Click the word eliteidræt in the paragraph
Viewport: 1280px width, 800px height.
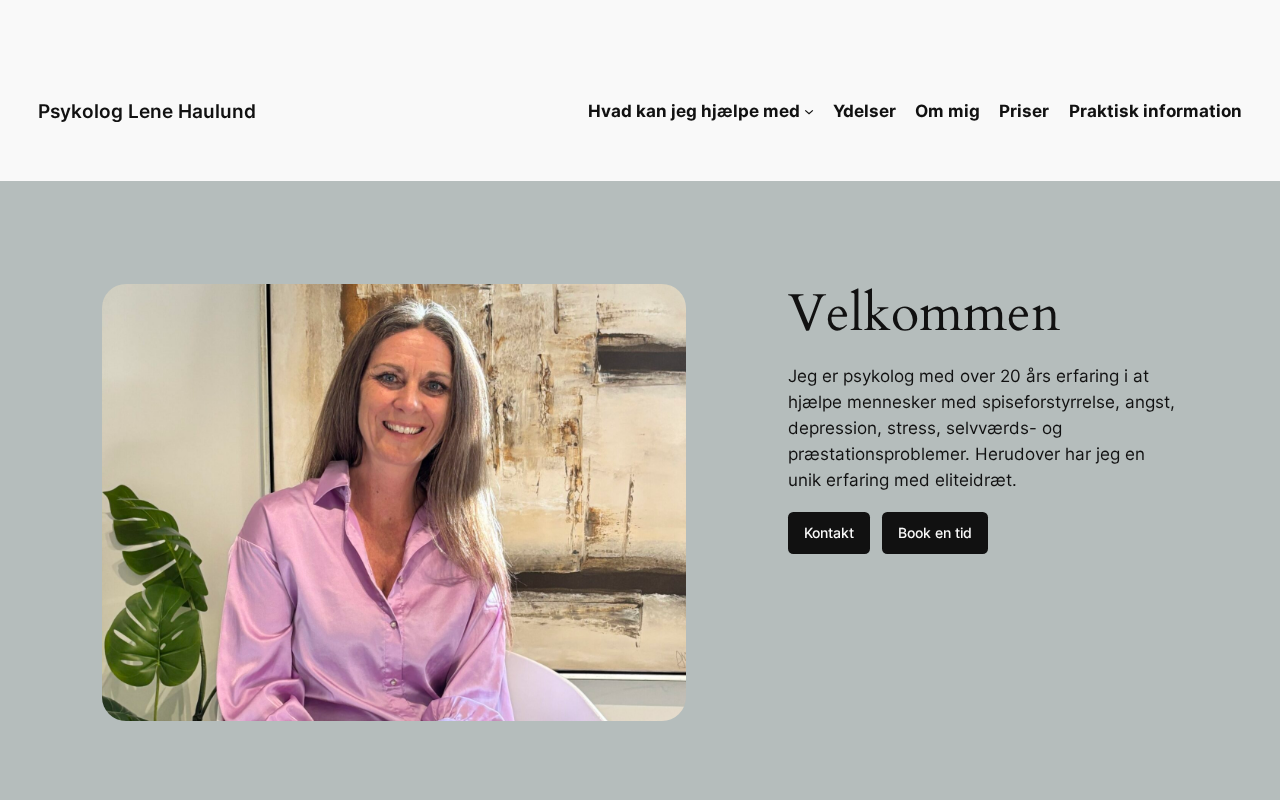click(975, 480)
